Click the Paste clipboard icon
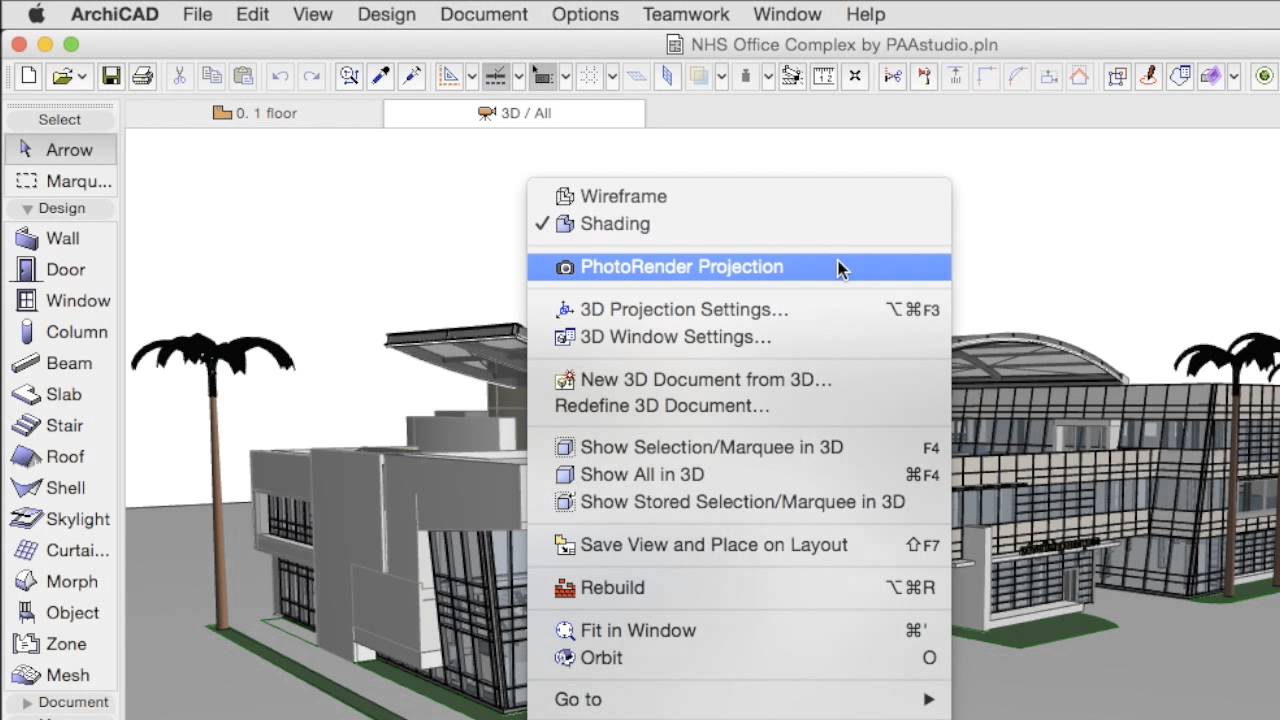Image resolution: width=1280 pixels, height=720 pixels. click(x=243, y=76)
